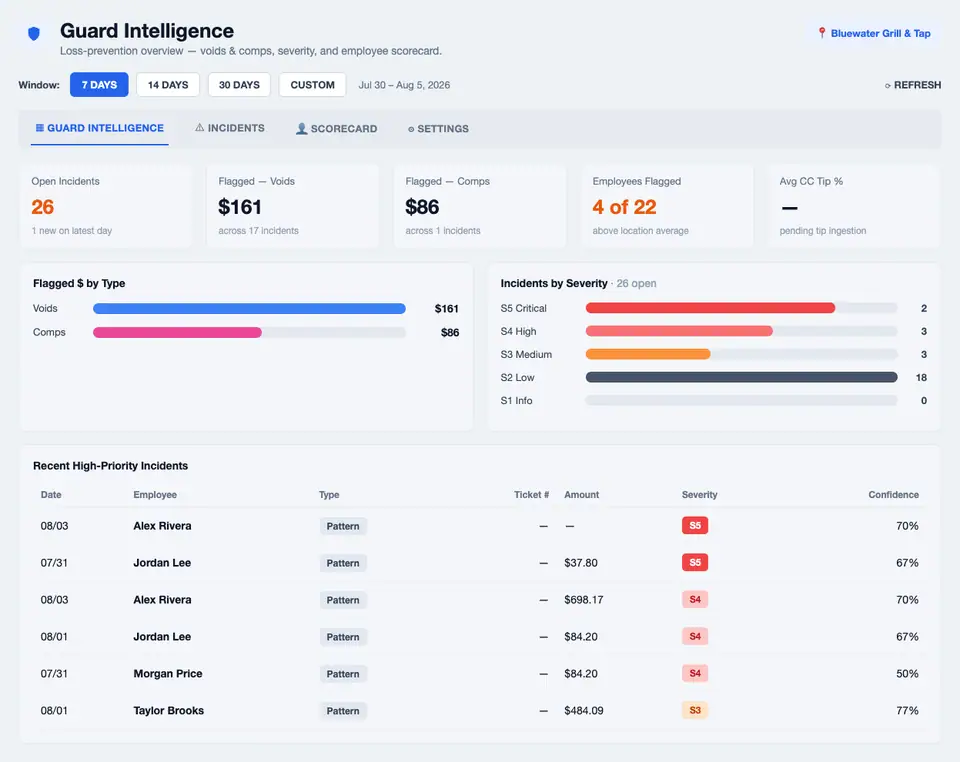The image size is (960, 762).
Task: Click the S4 High severity bar
Action: pos(679,331)
